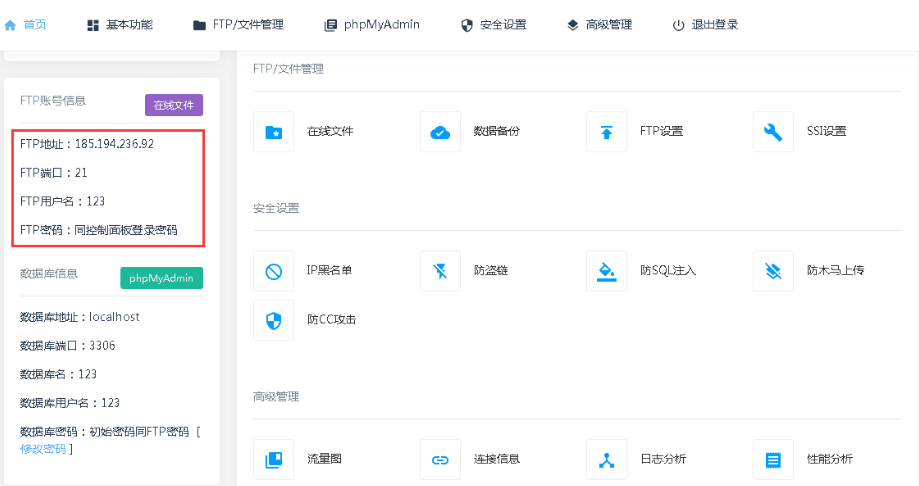Screen dimensions: 919x486
Task: Click 退出登录 to log out
Action: click(714, 25)
